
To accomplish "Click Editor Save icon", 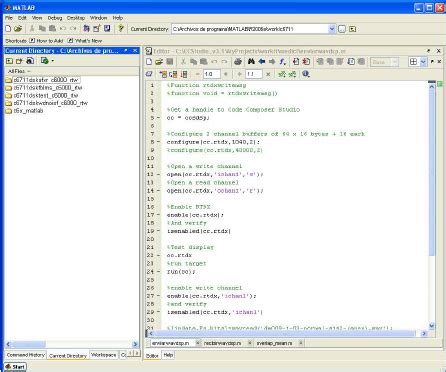I will coord(169,62).
